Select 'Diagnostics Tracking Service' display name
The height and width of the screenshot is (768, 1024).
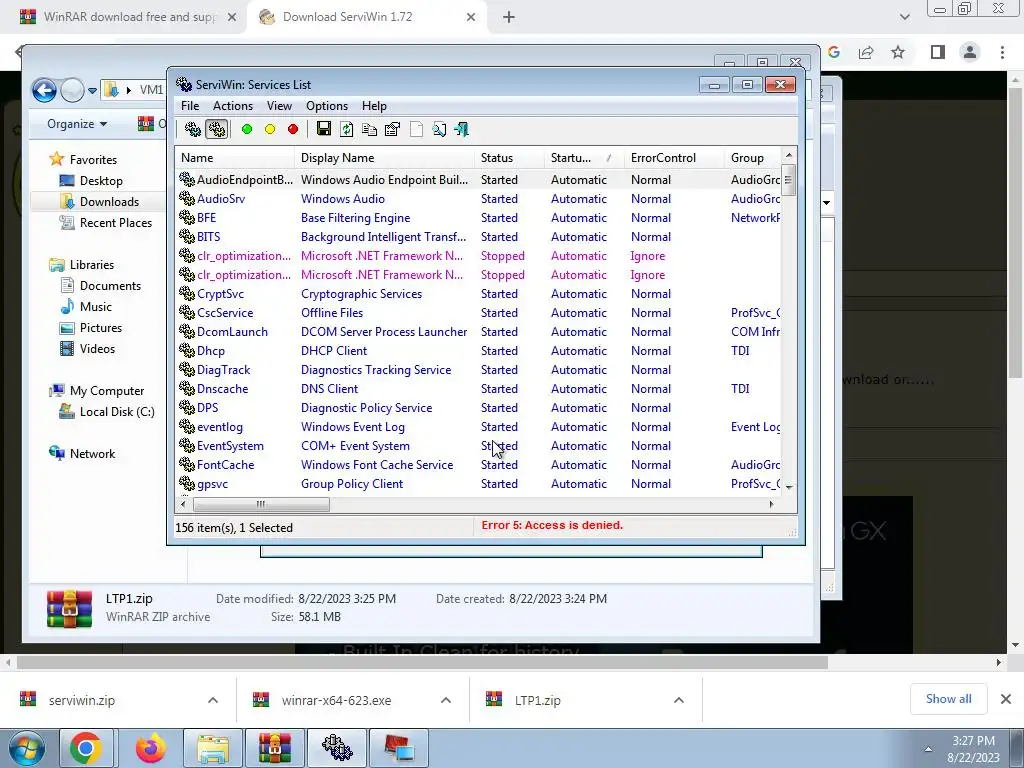coord(376,370)
